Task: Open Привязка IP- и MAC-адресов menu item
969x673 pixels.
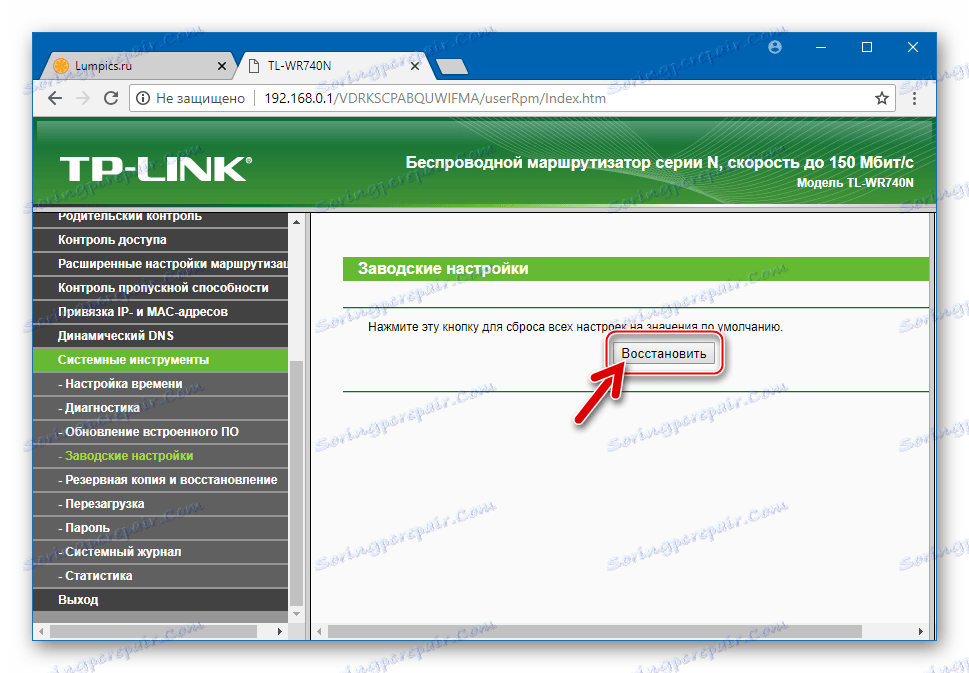Action: [x=161, y=312]
